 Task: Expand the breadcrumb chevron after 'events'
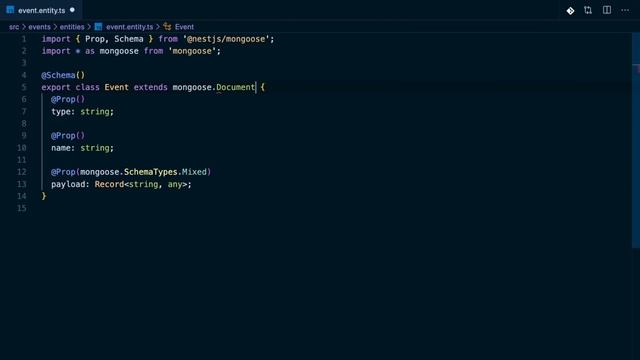[55, 27]
